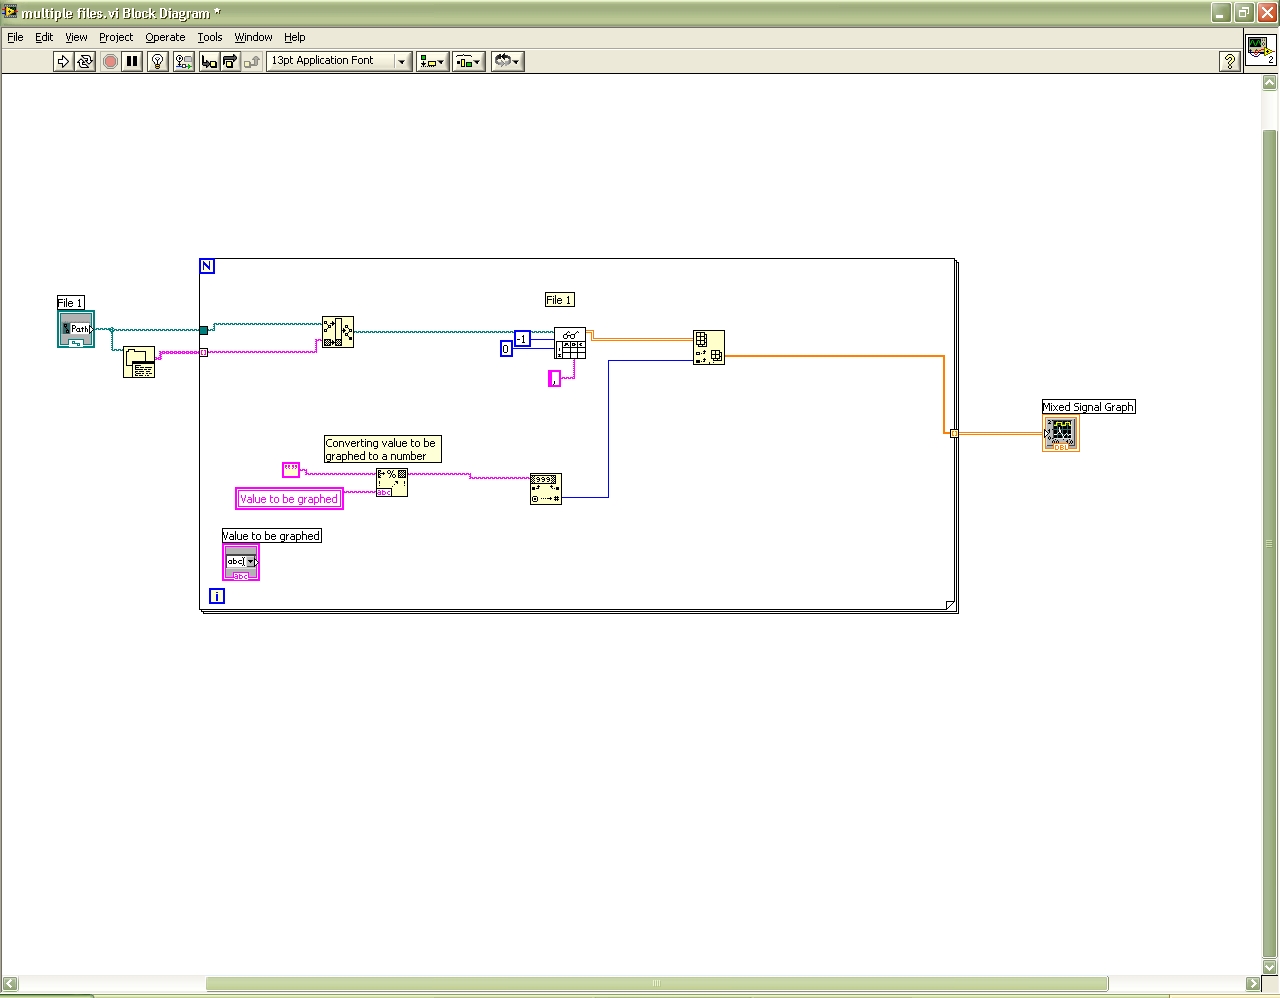Toggle Retain Wire Values button
The height and width of the screenshot is (998, 1280).
(x=183, y=61)
